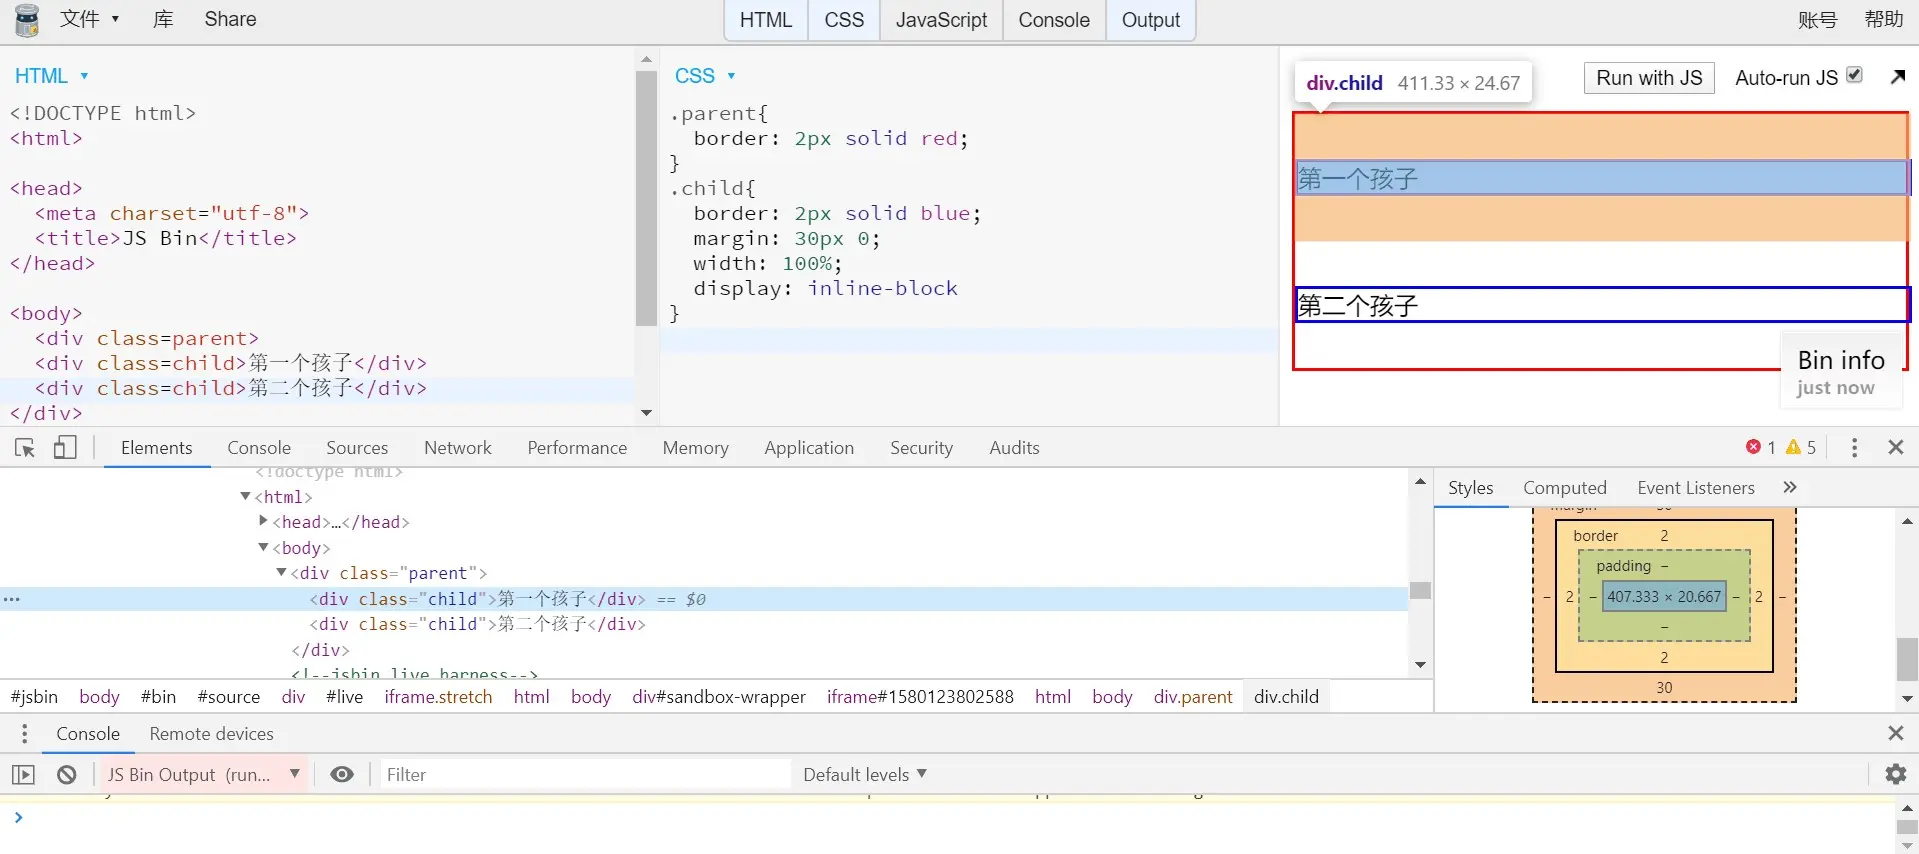Open the CSS panel processor dropdown
Screen dimensions: 1919x854
(x=705, y=76)
